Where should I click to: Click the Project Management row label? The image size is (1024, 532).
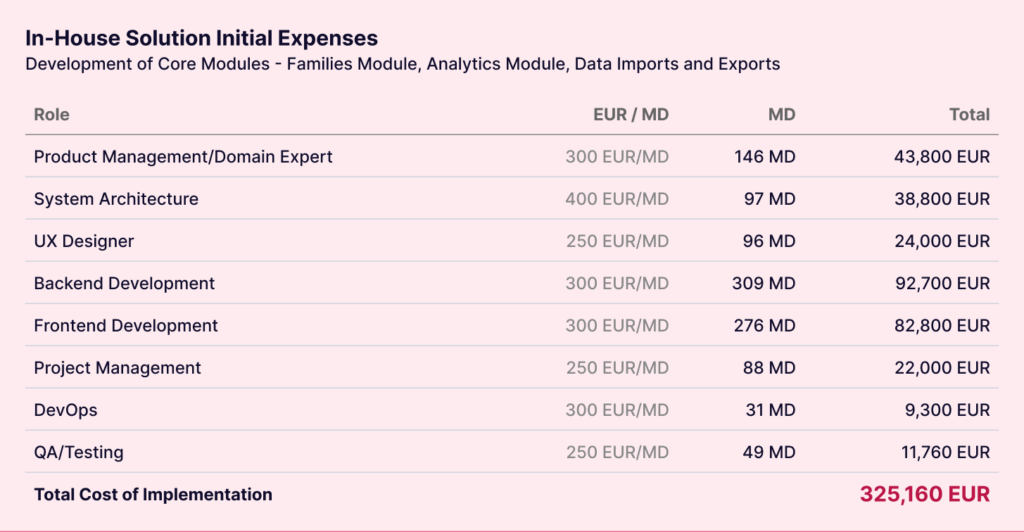117,368
